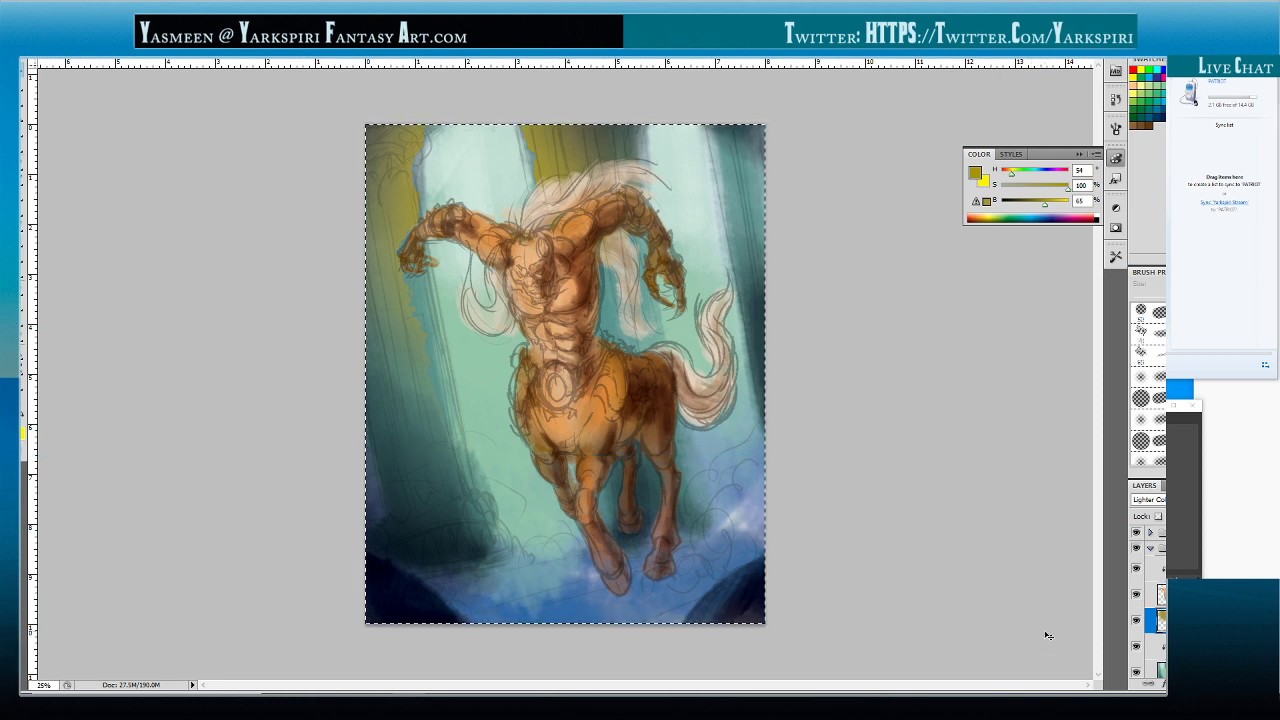Switch to the STYLES tab
Image resolution: width=1280 pixels, height=720 pixels.
pyautogui.click(x=1011, y=154)
